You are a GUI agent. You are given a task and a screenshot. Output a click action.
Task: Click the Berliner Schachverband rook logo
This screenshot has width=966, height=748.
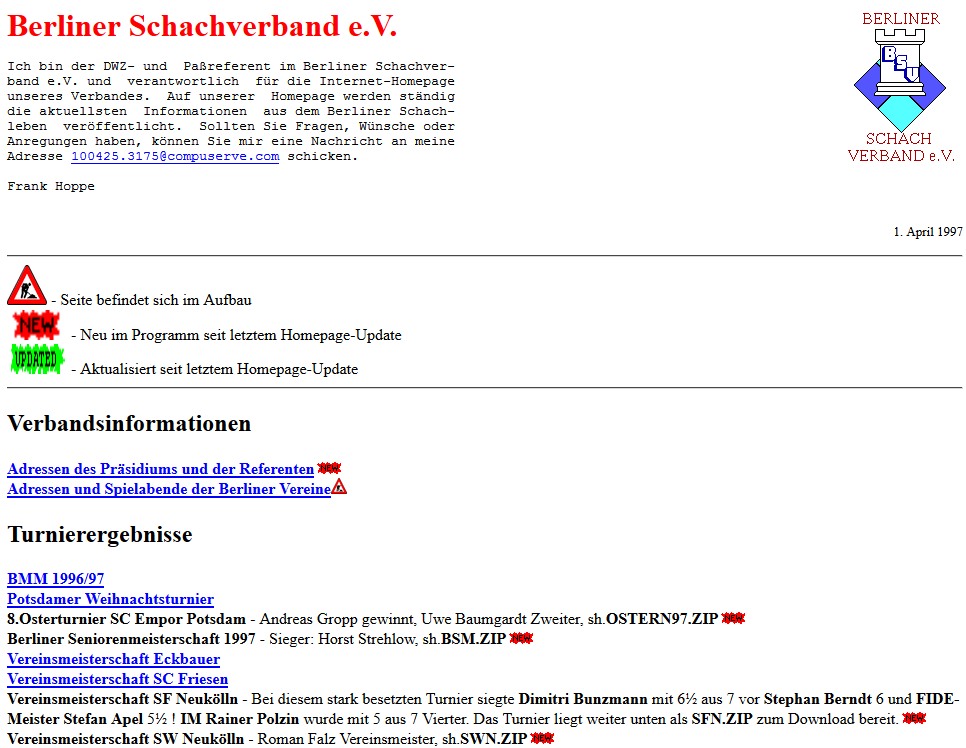(901, 87)
